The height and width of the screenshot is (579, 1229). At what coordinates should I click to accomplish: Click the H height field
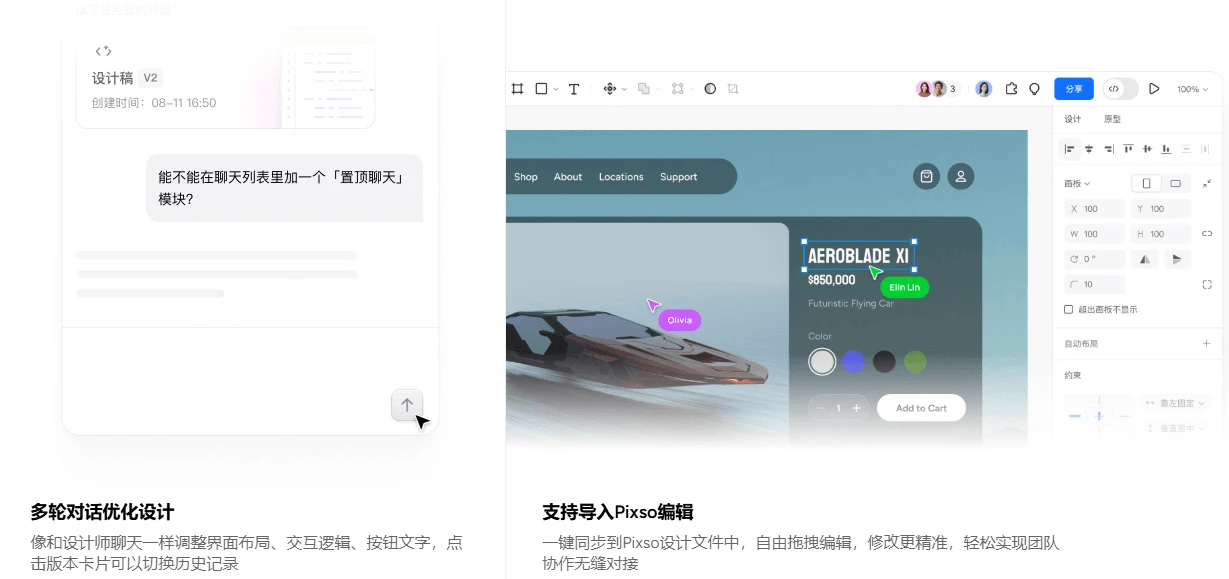[1161, 234]
